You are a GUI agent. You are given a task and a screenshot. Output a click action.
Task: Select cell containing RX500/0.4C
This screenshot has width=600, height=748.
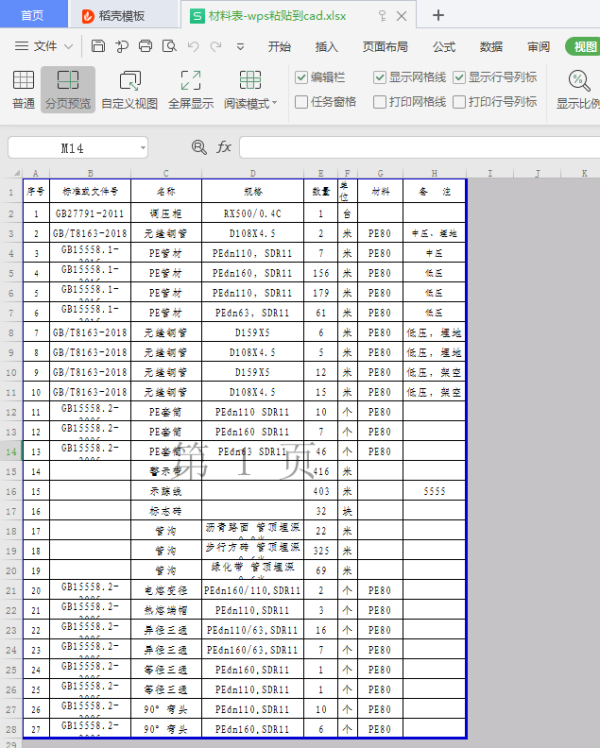coord(253,213)
